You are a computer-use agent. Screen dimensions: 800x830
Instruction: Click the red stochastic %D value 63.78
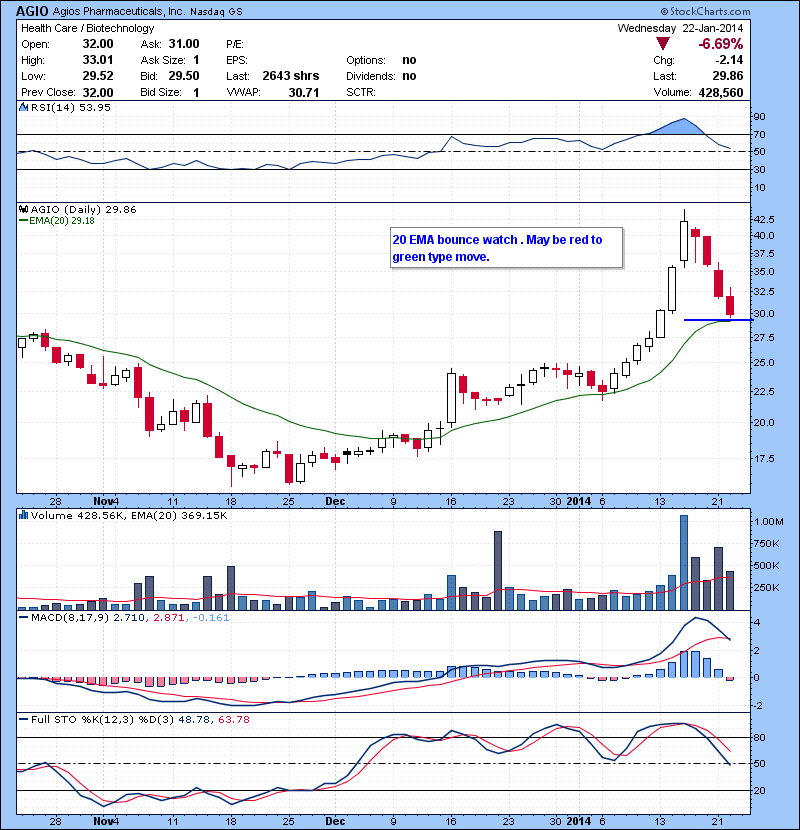click(x=233, y=719)
